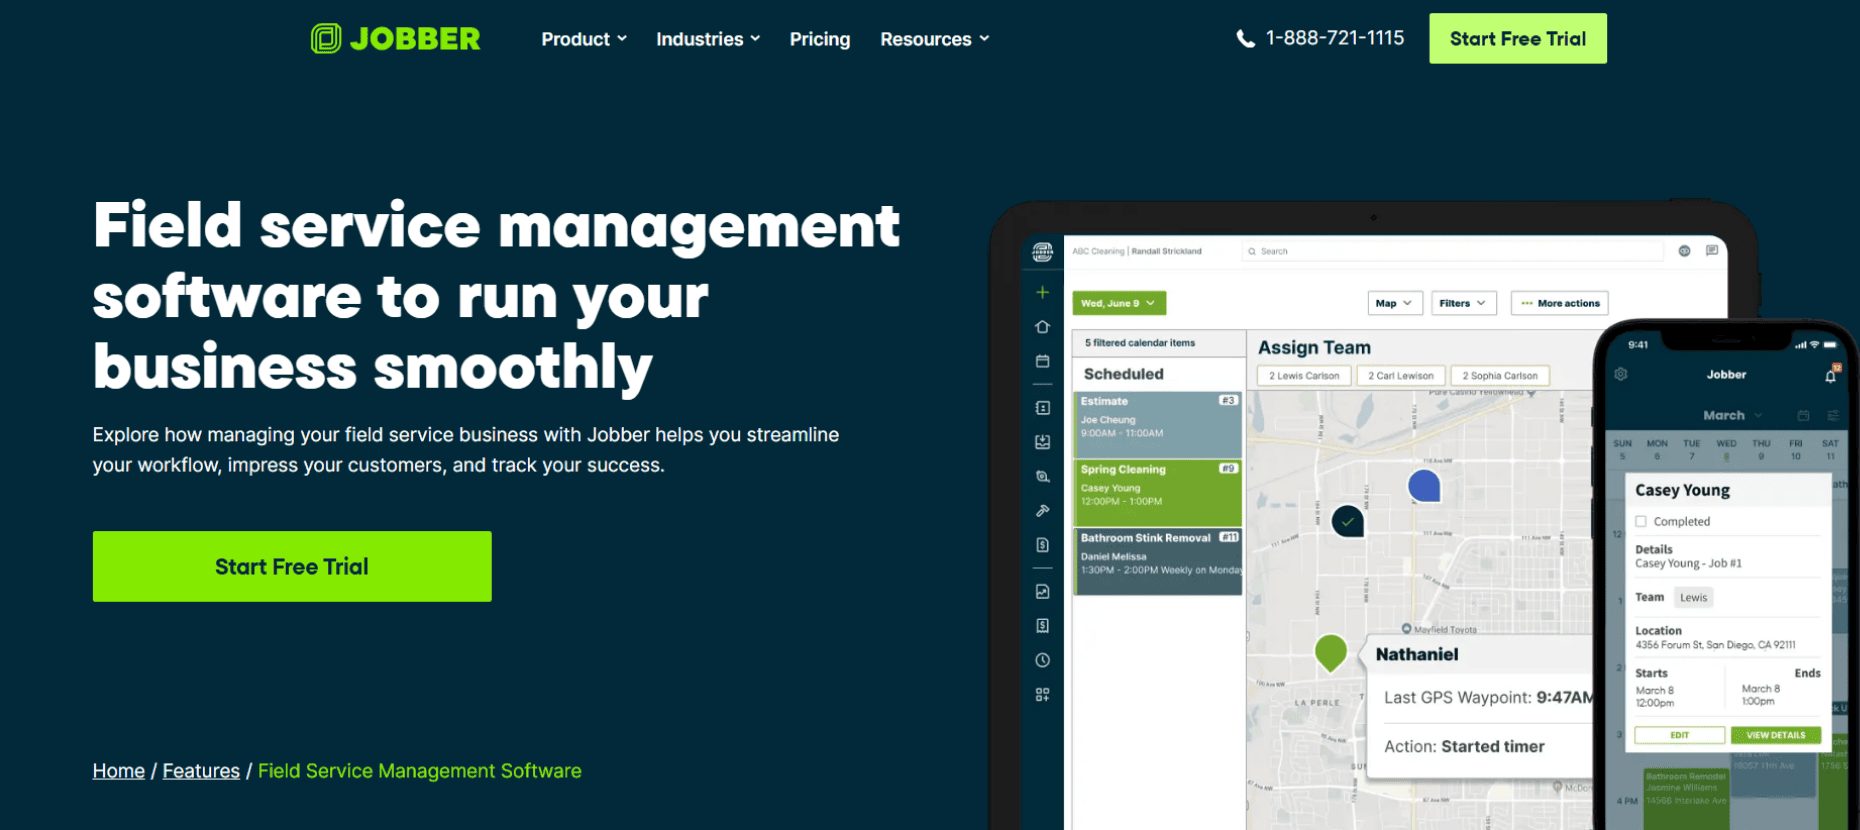Click the blue map pin
The image size is (1860, 830).
(x=1424, y=486)
